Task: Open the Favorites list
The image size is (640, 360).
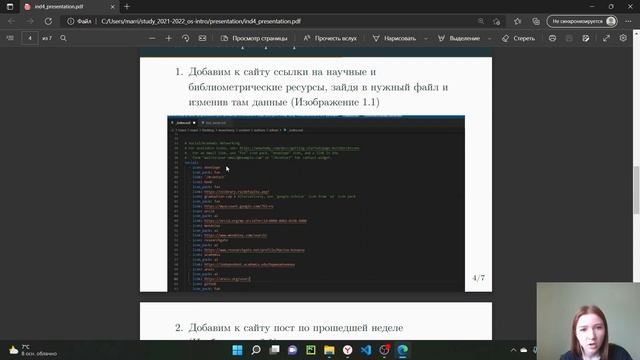Action: click(518, 21)
